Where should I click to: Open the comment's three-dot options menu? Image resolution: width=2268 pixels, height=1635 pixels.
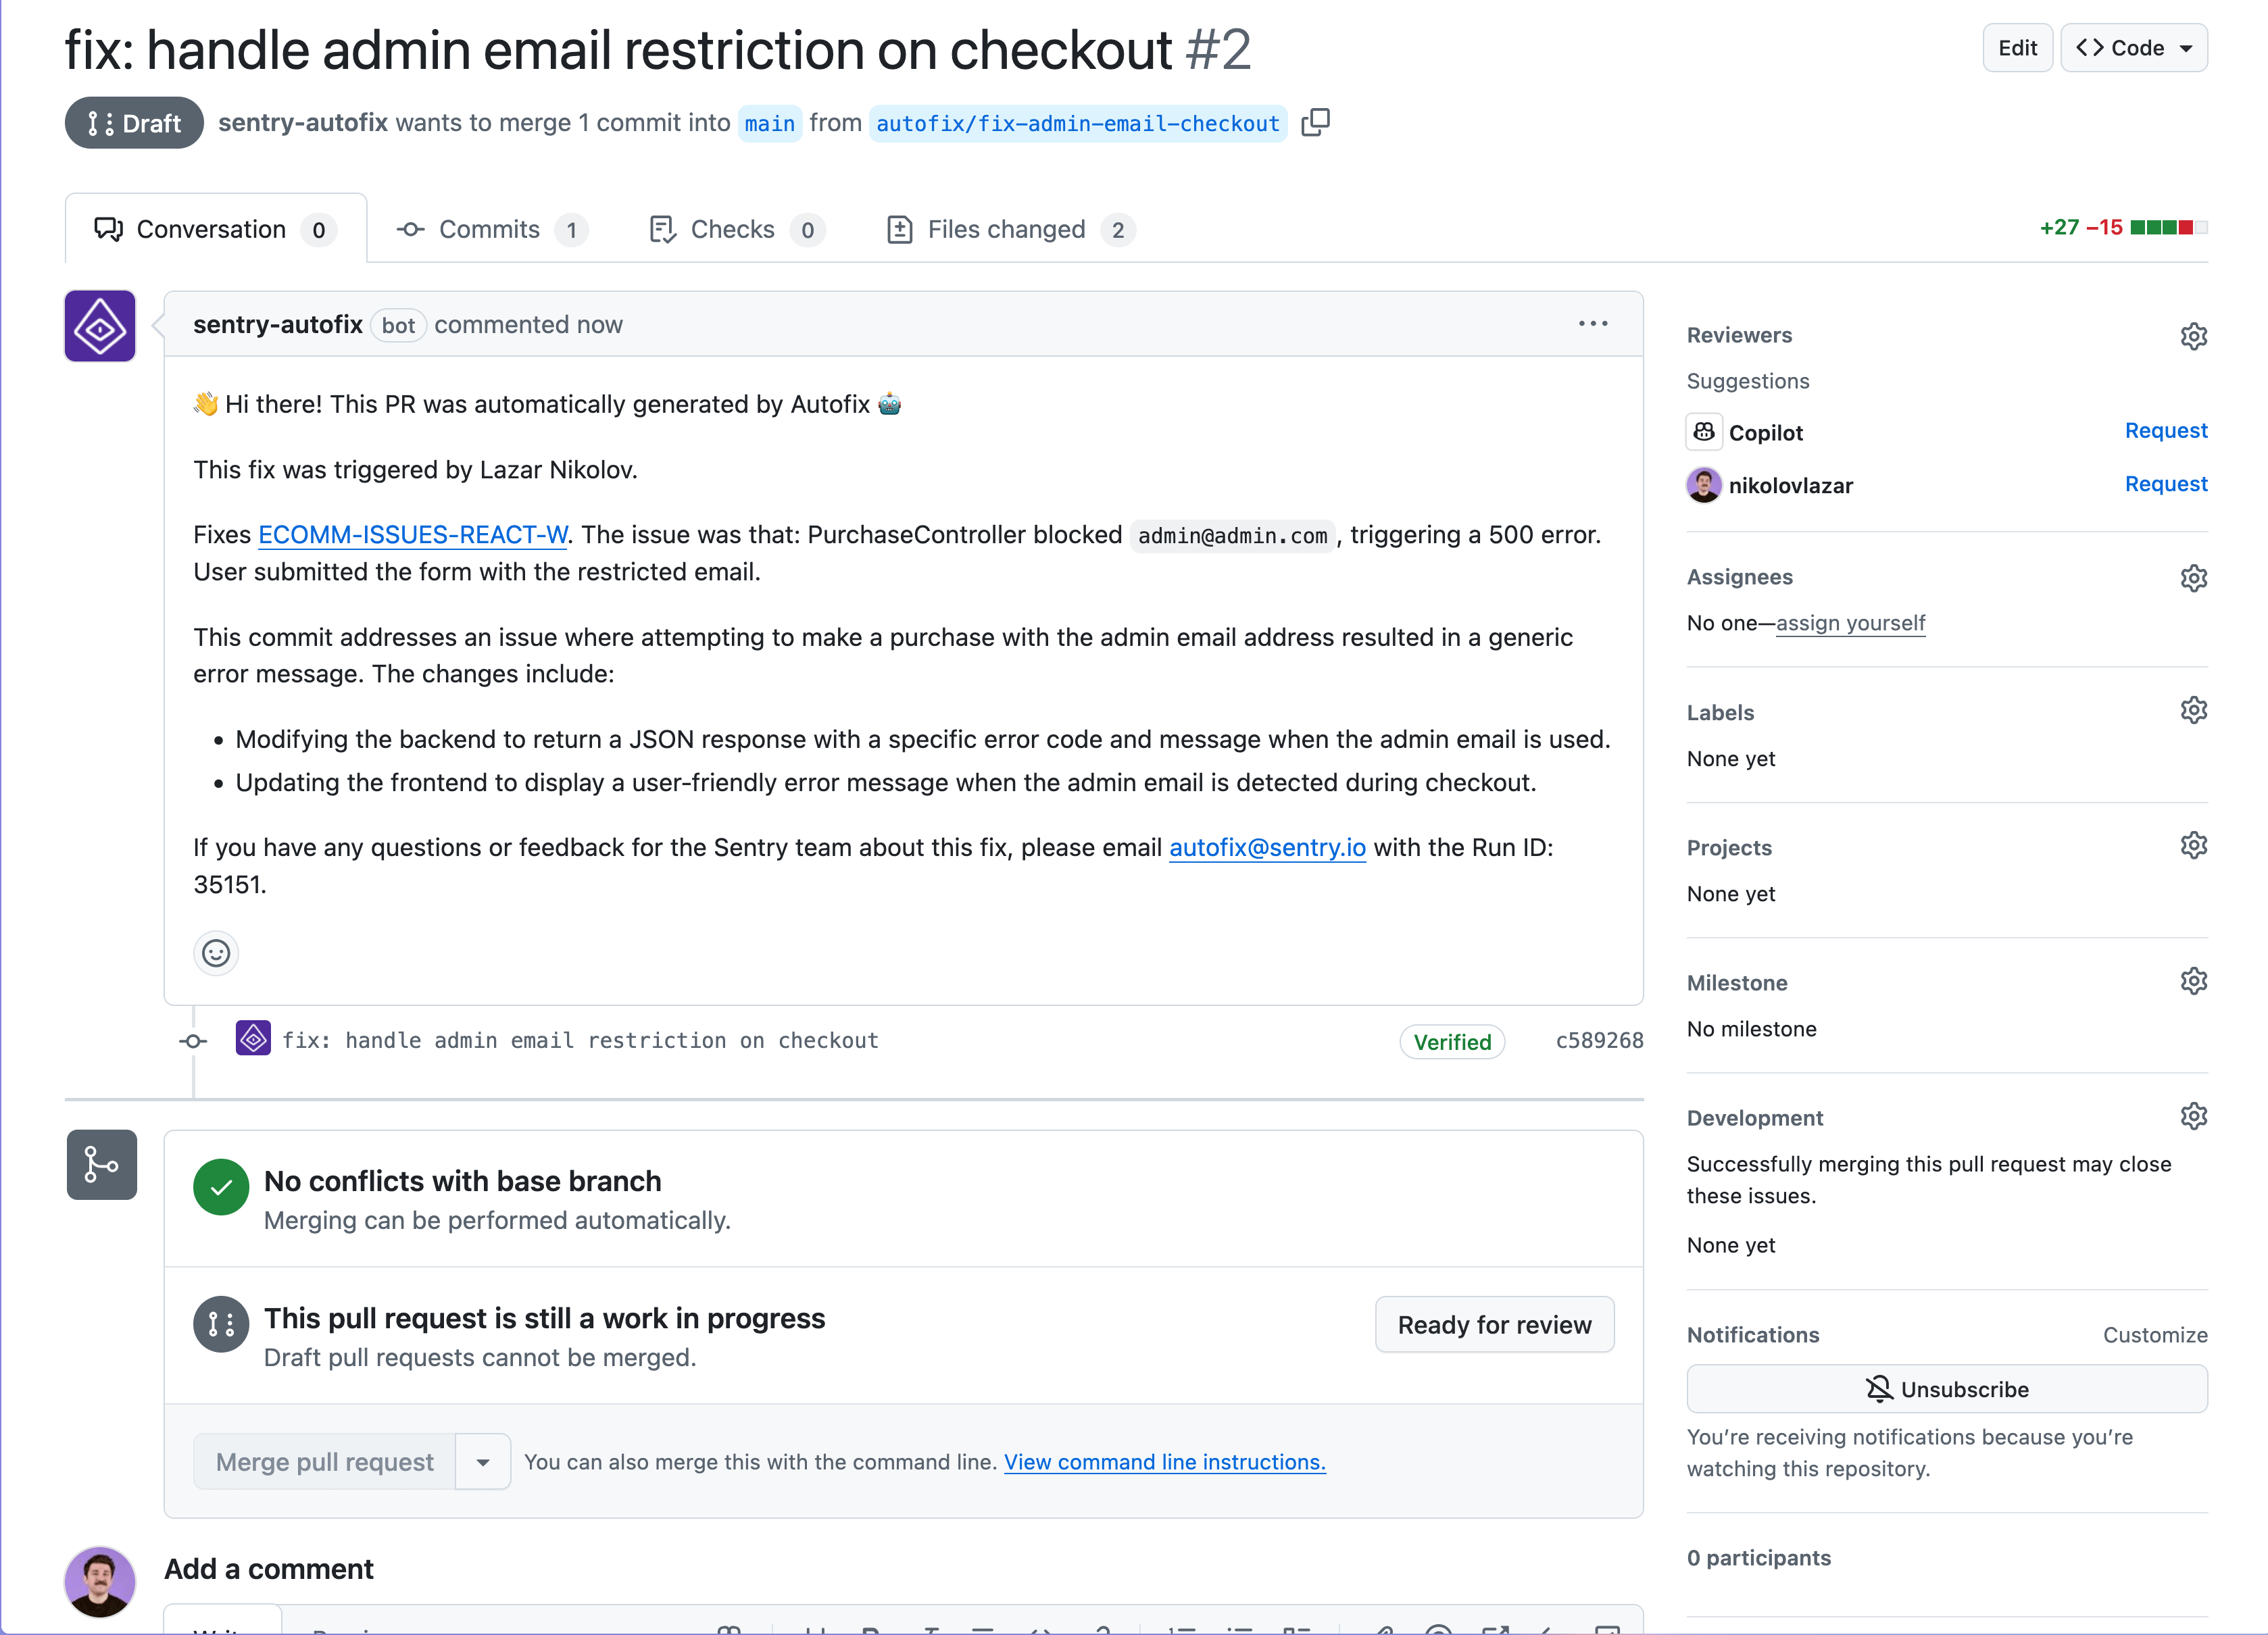click(x=1593, y=324)
